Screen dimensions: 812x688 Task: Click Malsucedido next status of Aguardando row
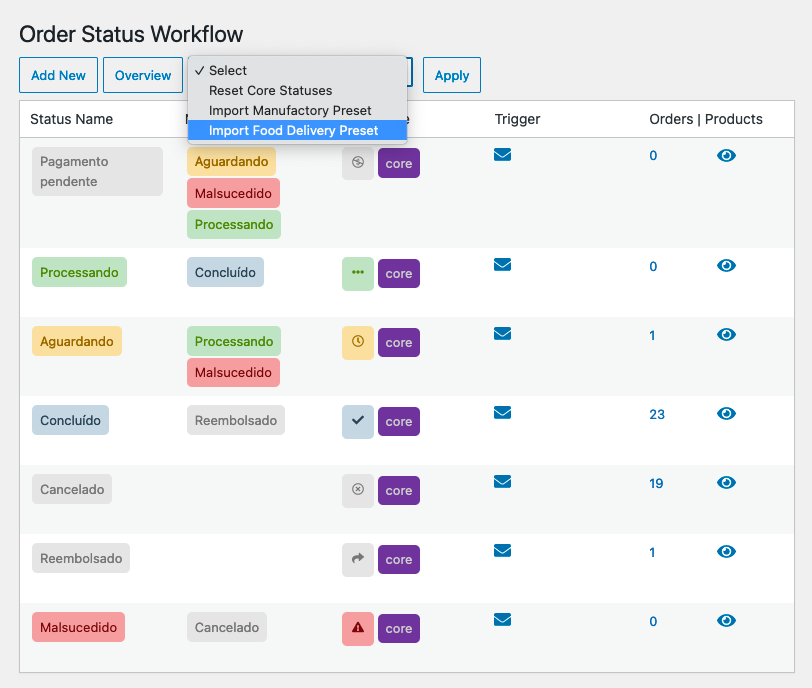[x=234, y=372]
